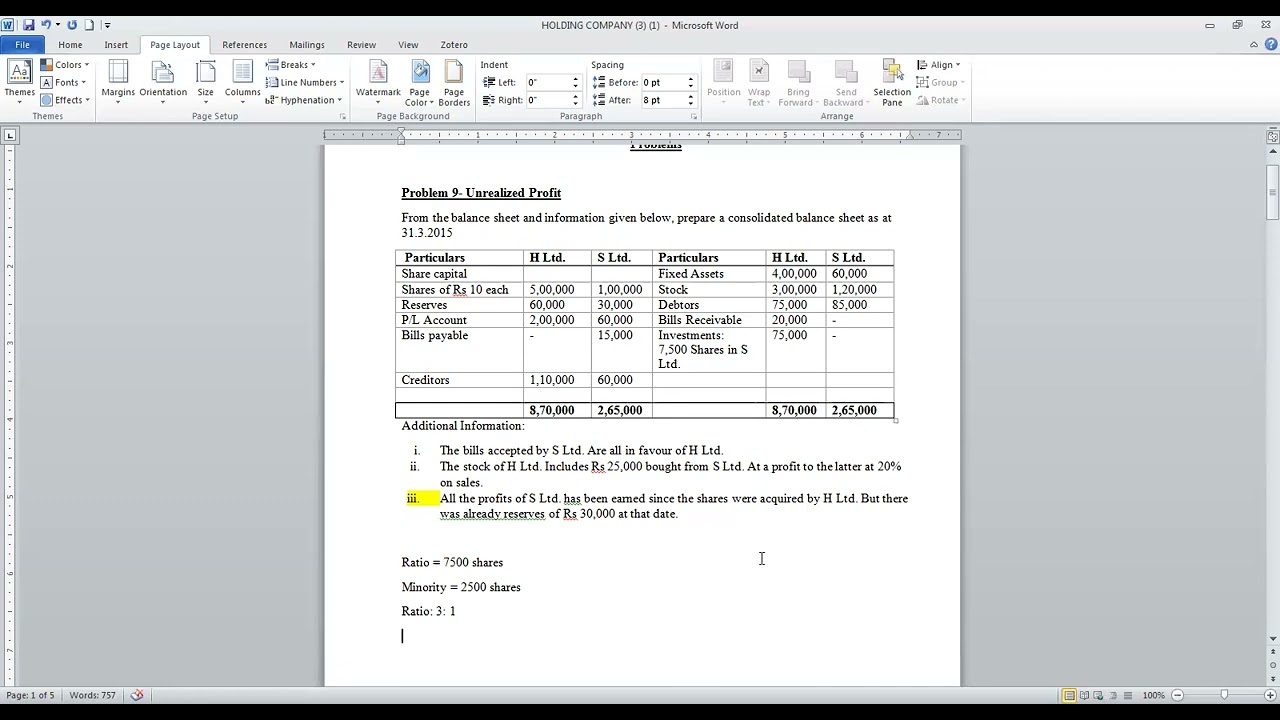Open the theme Colors dropdown
The height and width of the screenshot is (720, 1280).
64,65
